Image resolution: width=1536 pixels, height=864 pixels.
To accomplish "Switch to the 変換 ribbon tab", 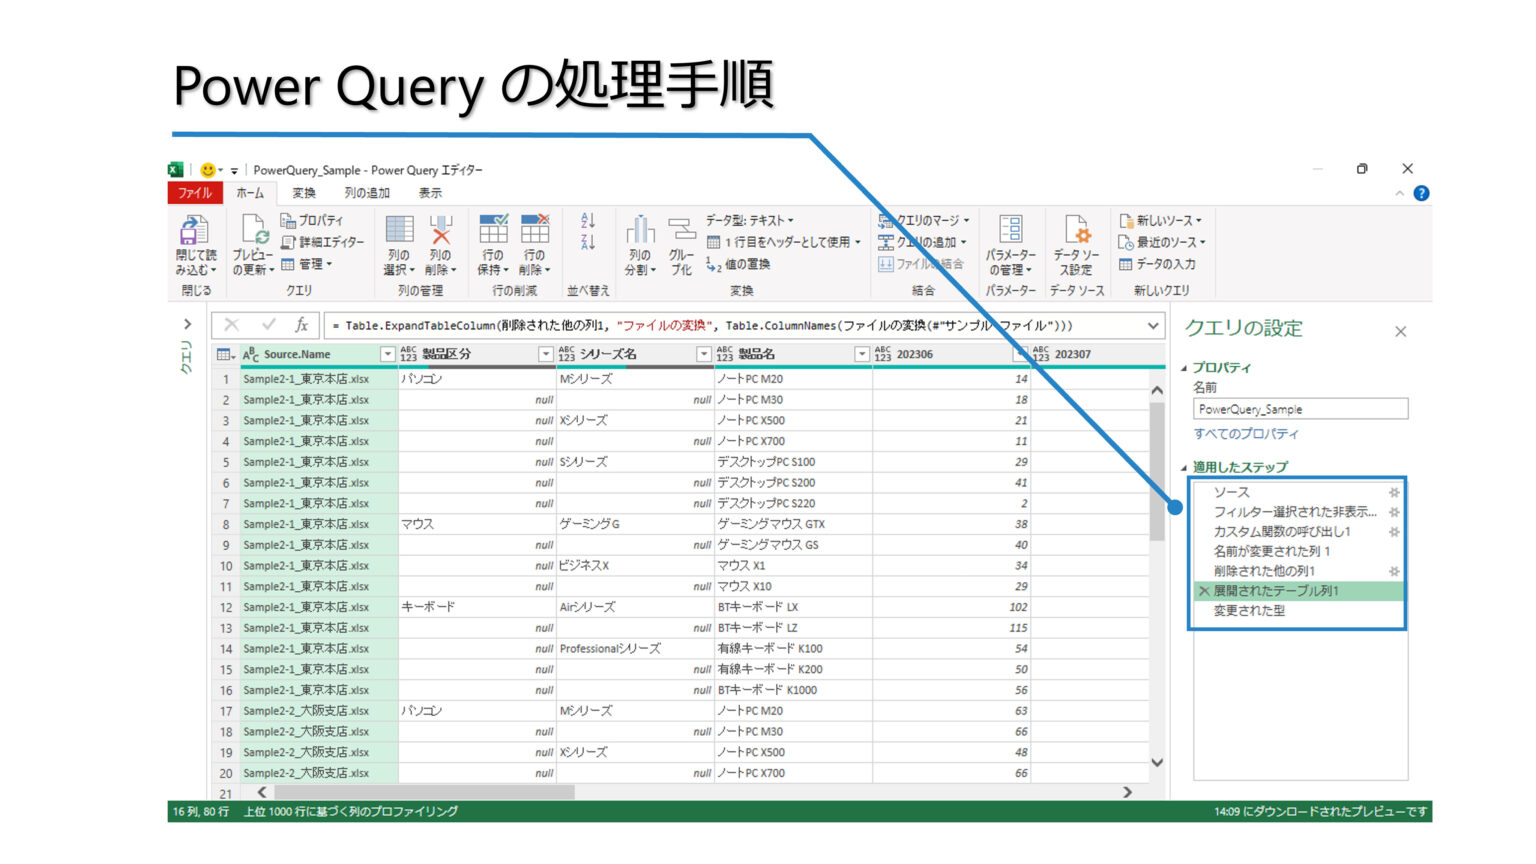I will [x=303, y=193].
